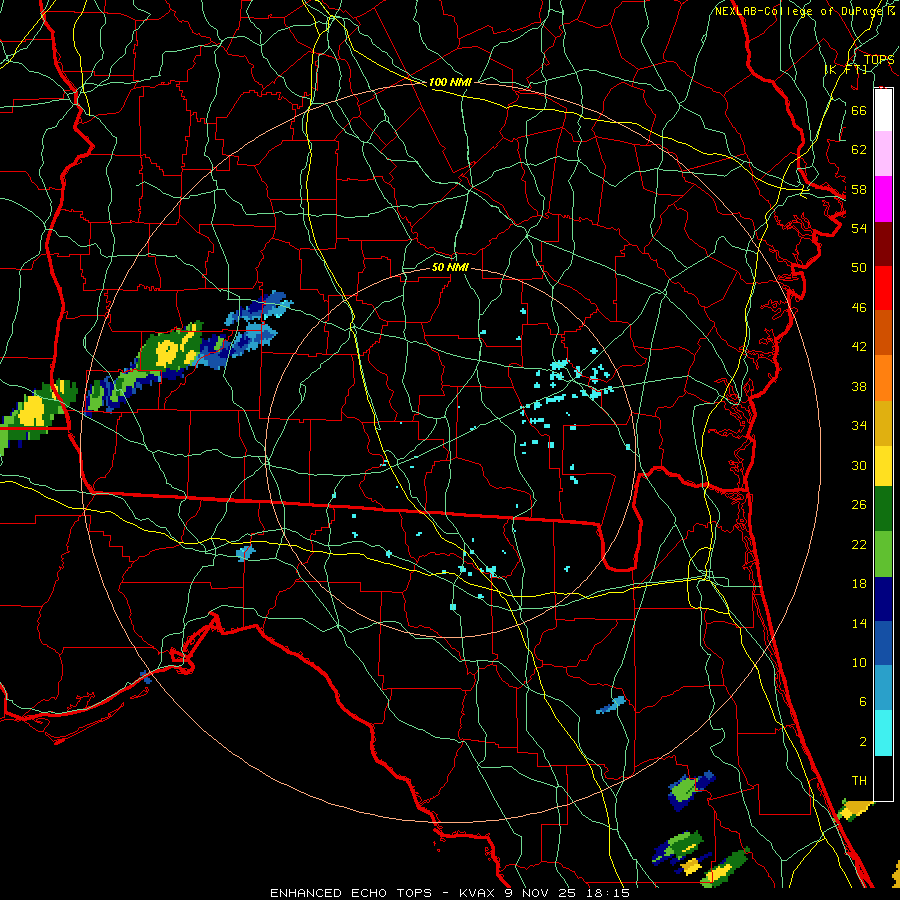Screen dimensions: 900x900
Task: Click the "ENHANCED ECHO TOPS" caption text
Action: pos(351,893)
